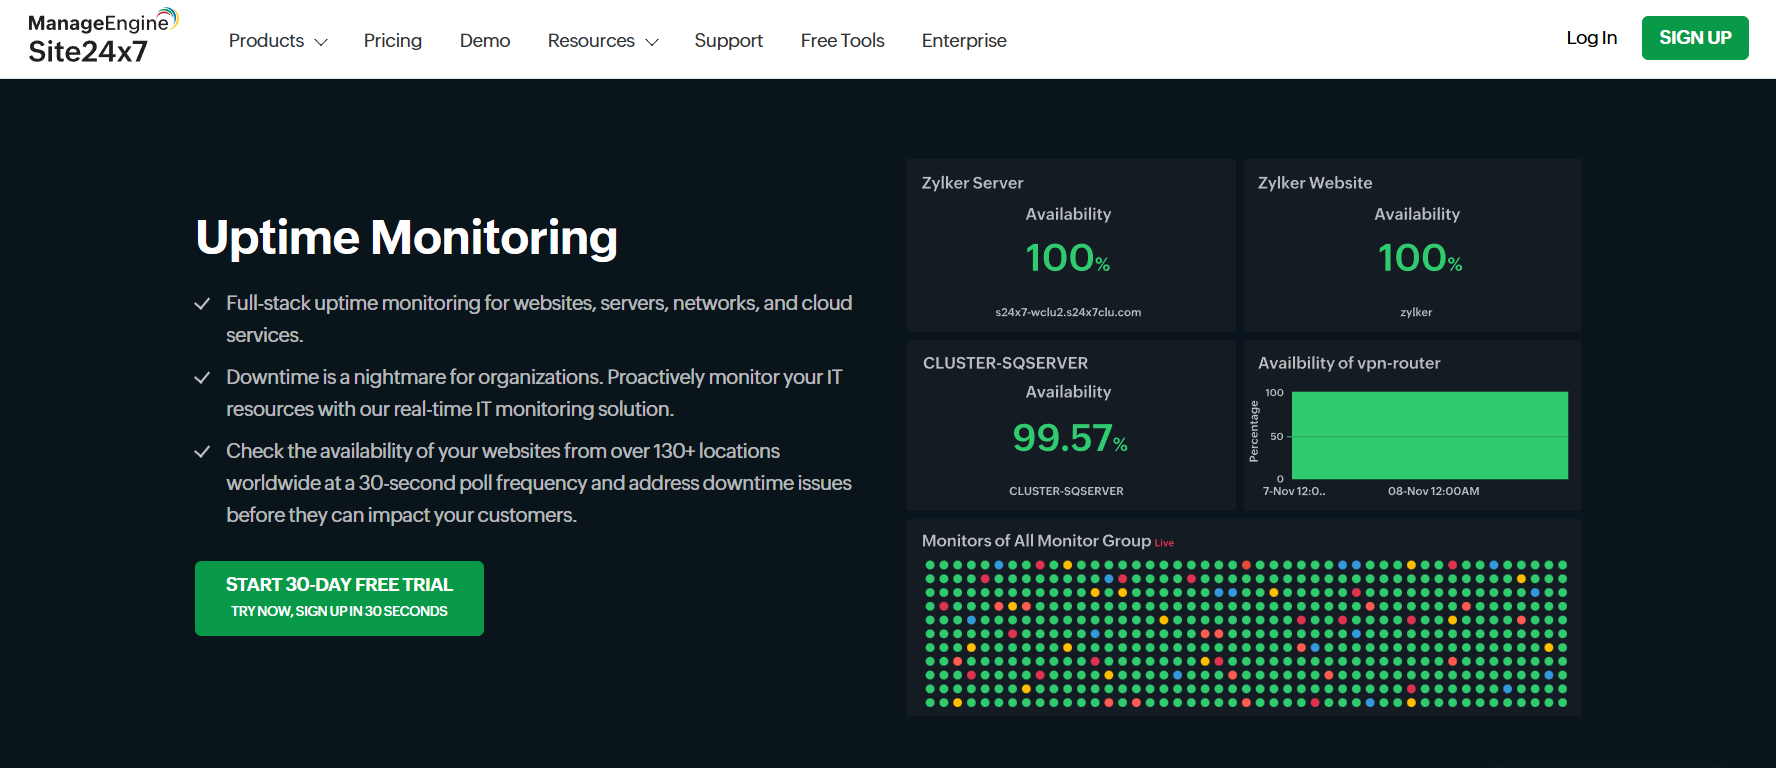Screen dimensions: 1776x768
Task: Click the red Live indicator label
Action: click(1164, 543)
